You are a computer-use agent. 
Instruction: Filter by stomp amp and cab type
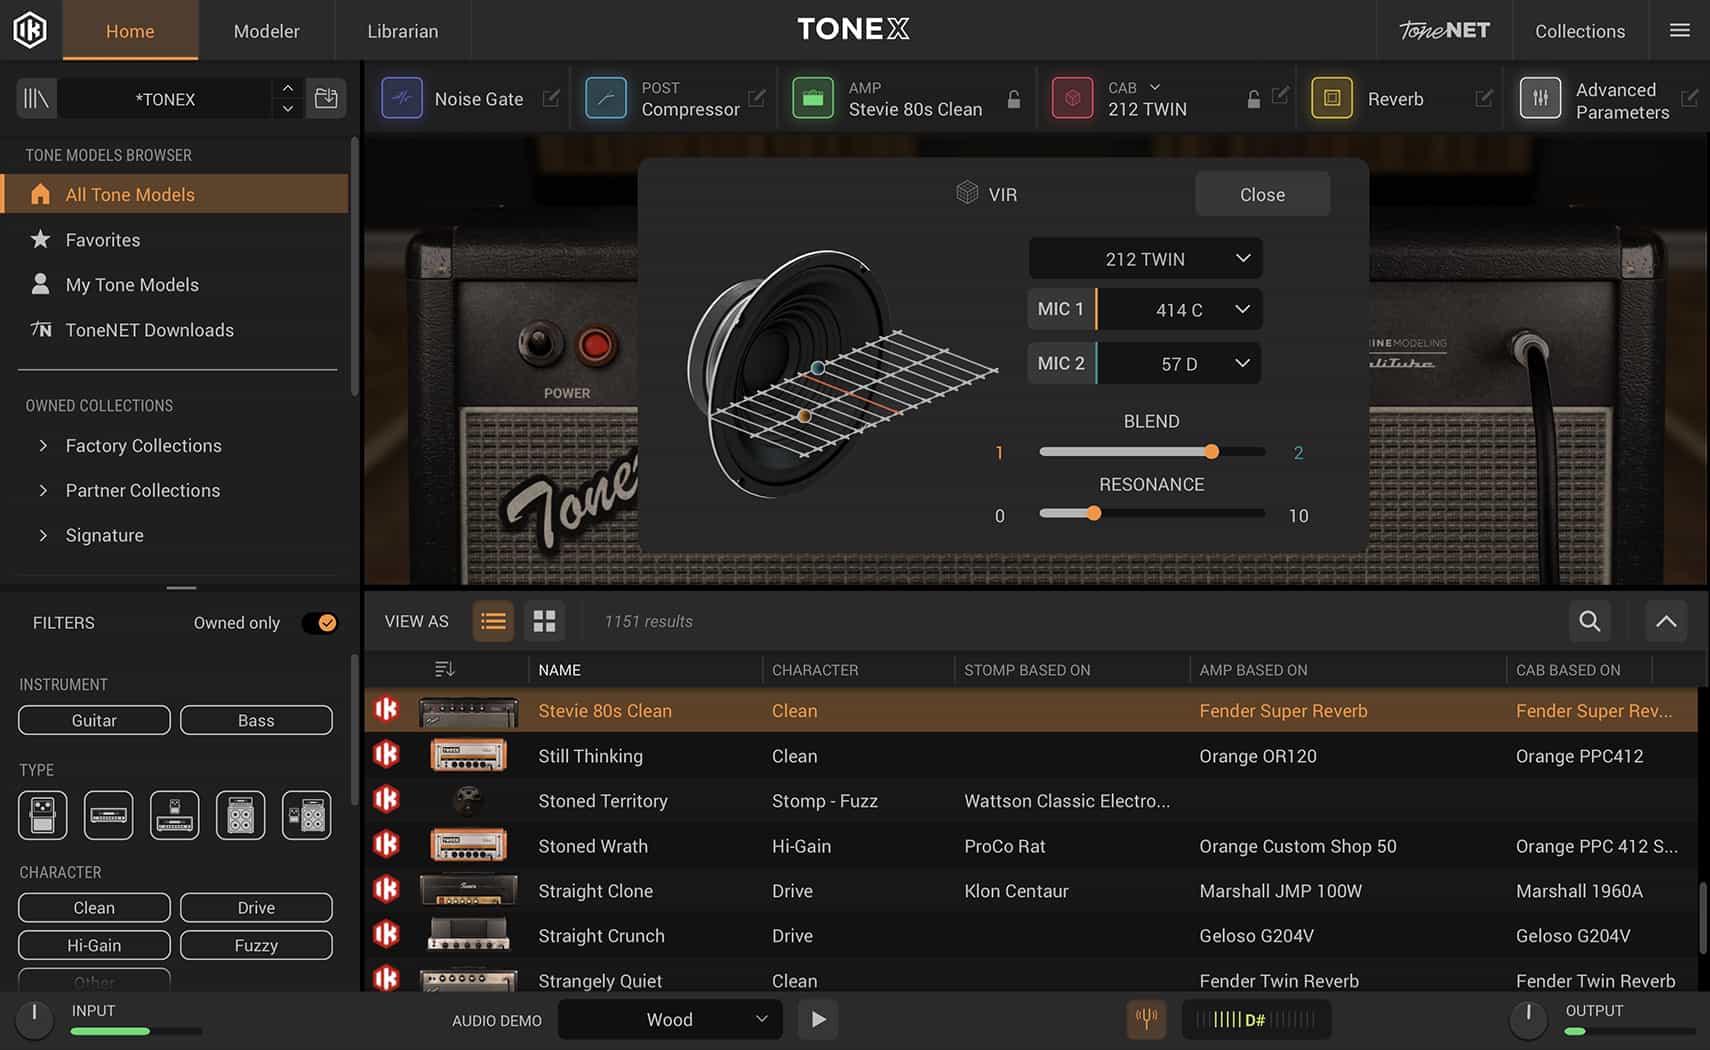(307, 815)
